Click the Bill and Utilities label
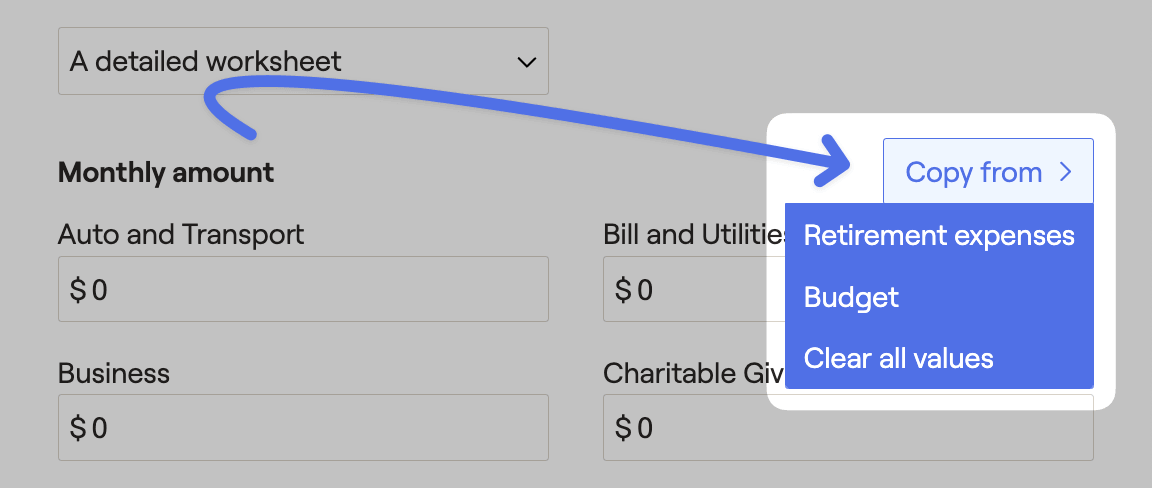 click(x=694, y=234)
